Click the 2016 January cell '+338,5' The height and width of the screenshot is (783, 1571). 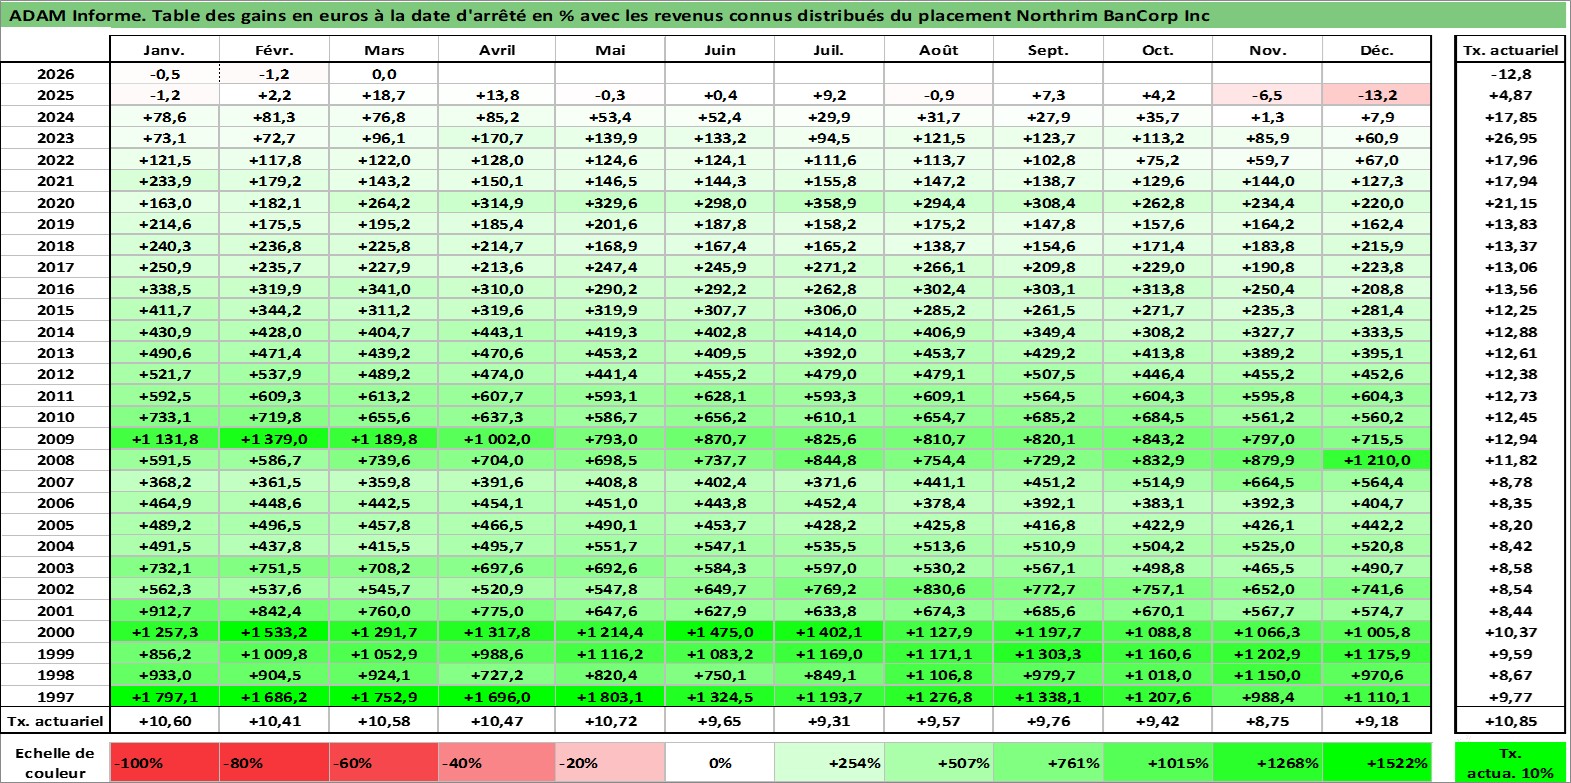[164, 289]
